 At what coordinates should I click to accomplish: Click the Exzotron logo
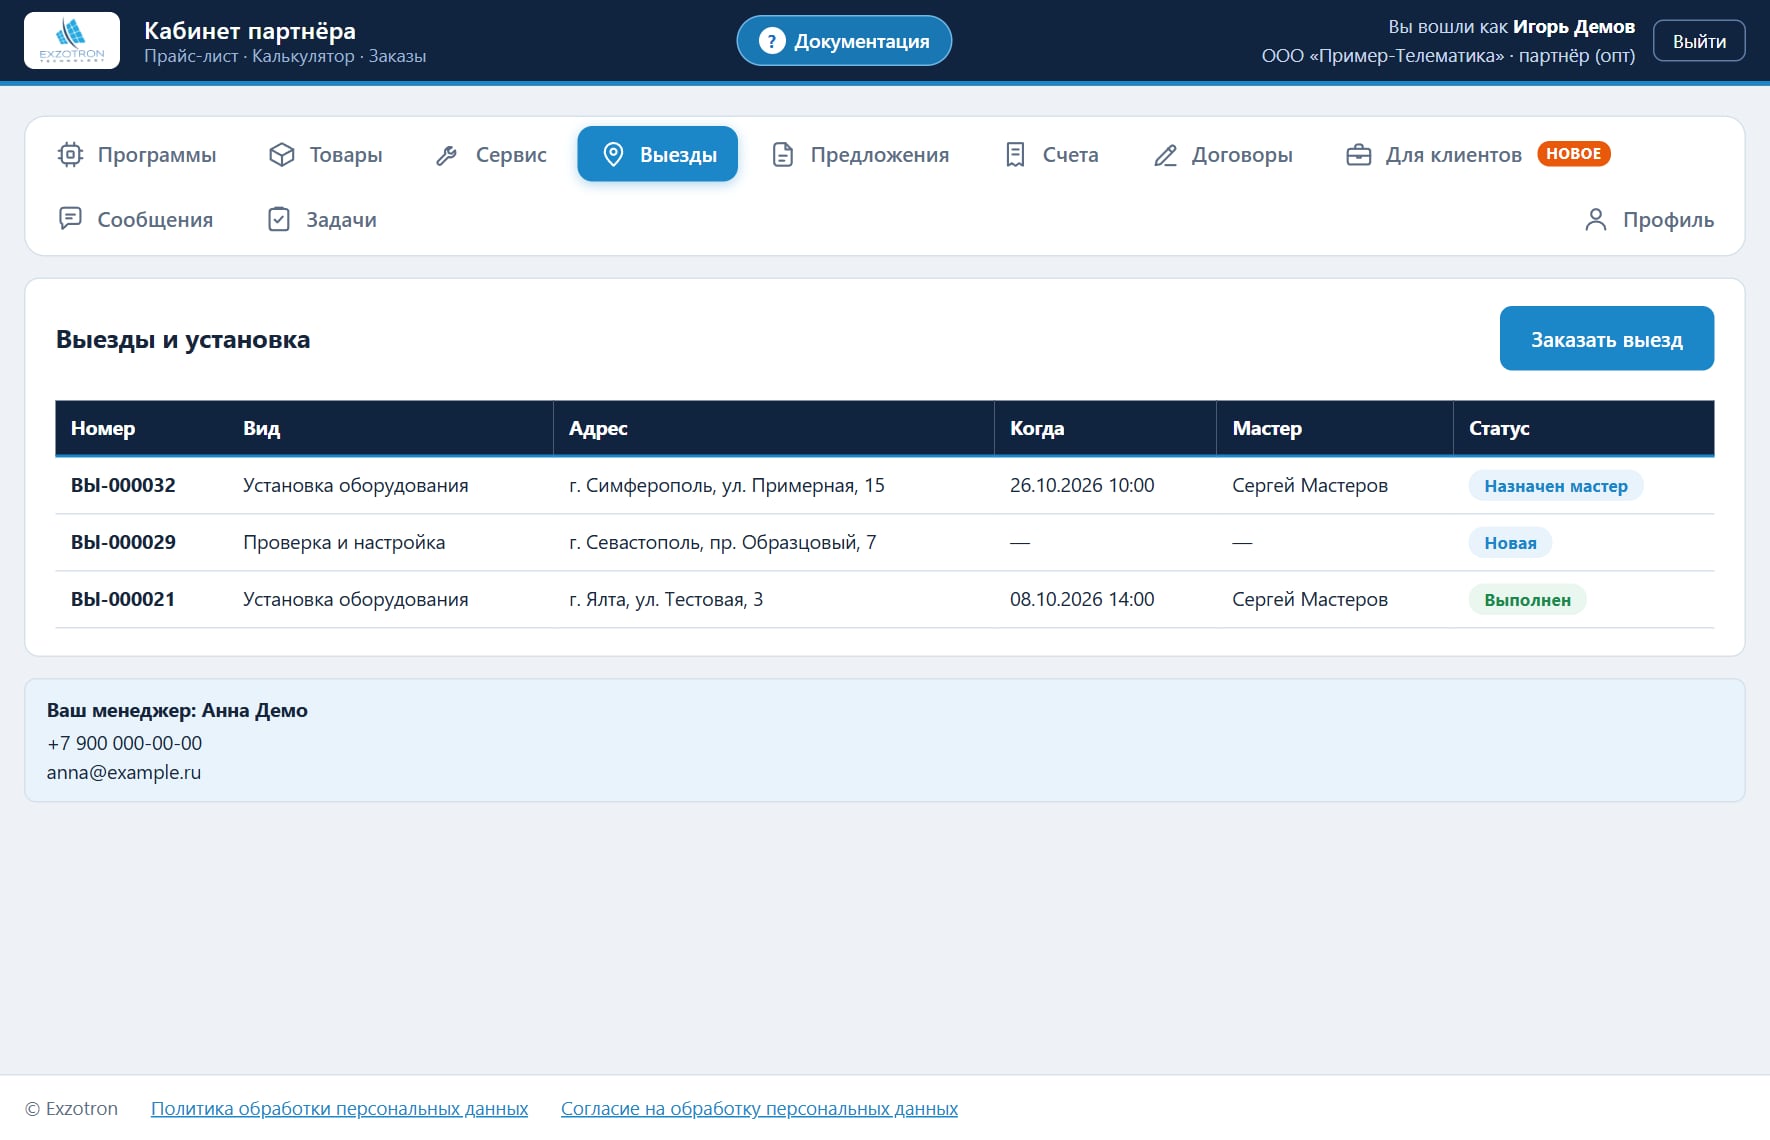point(72,41)
